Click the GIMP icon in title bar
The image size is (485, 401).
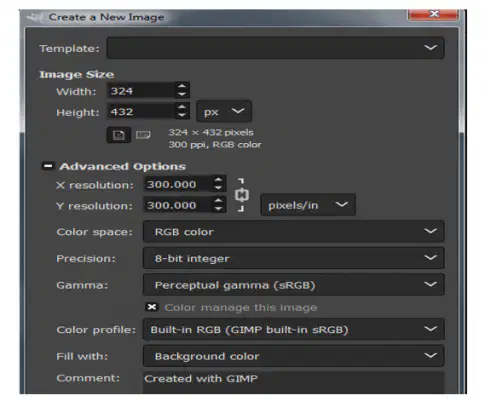point(35,17)
